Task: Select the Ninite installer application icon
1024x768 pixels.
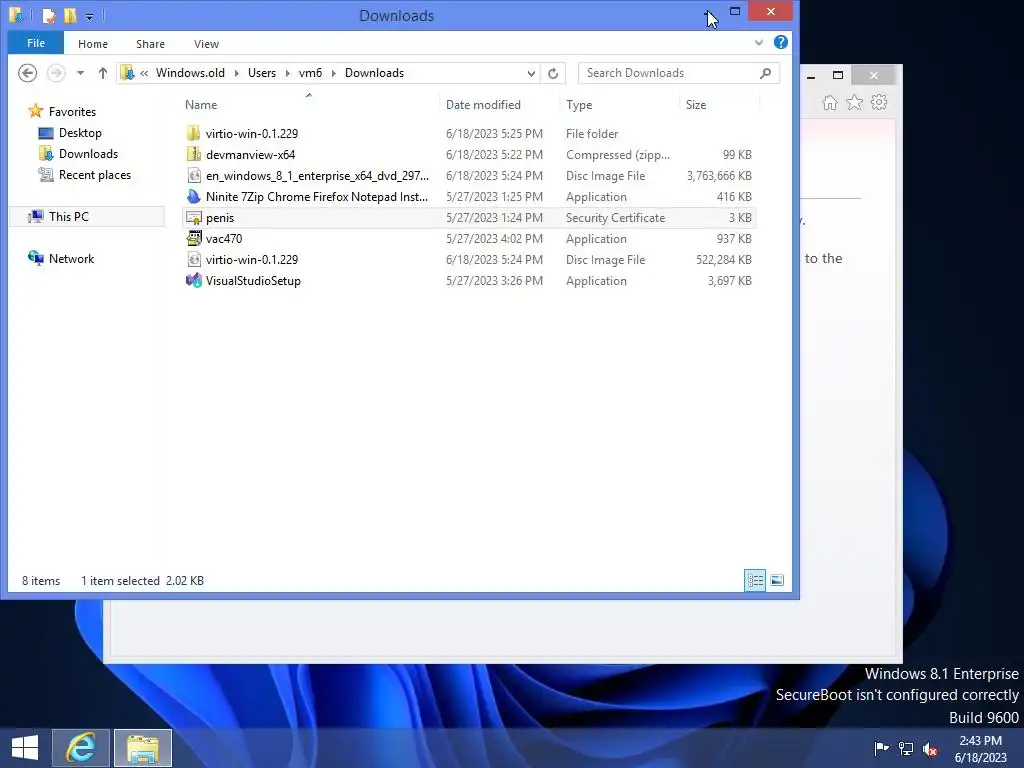Action: point(193,196)
